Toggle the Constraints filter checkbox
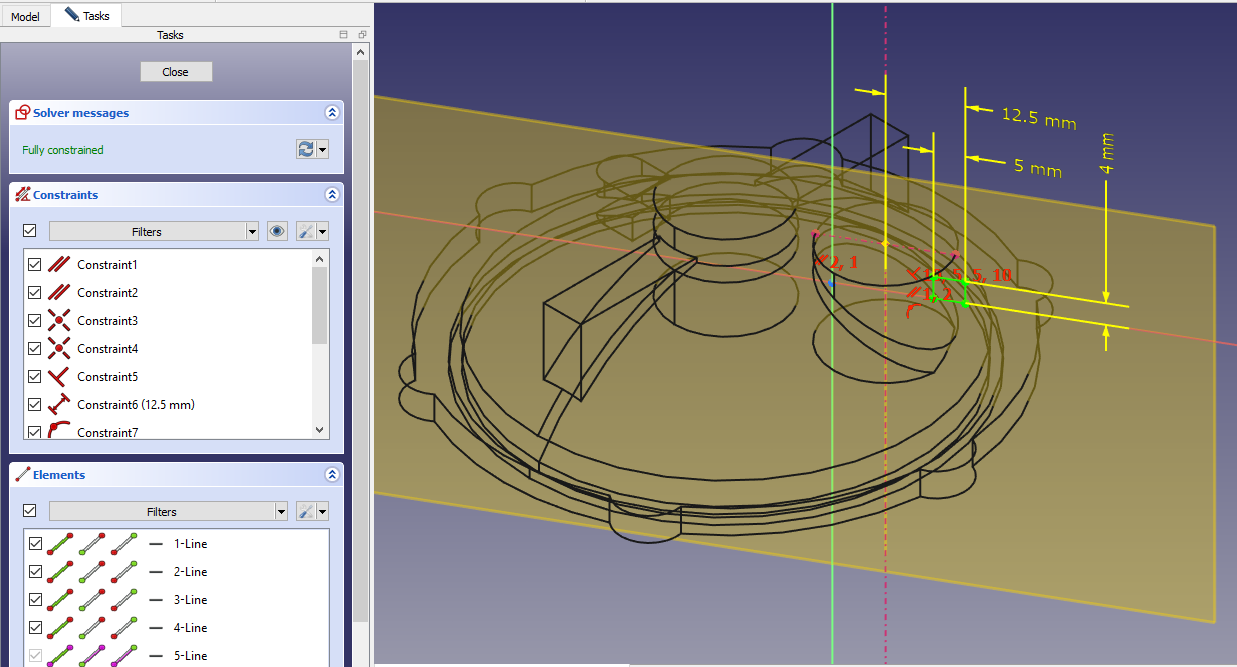Image resolution: width=1237 pixels, height=667 pixels. [x=30, y=231]
